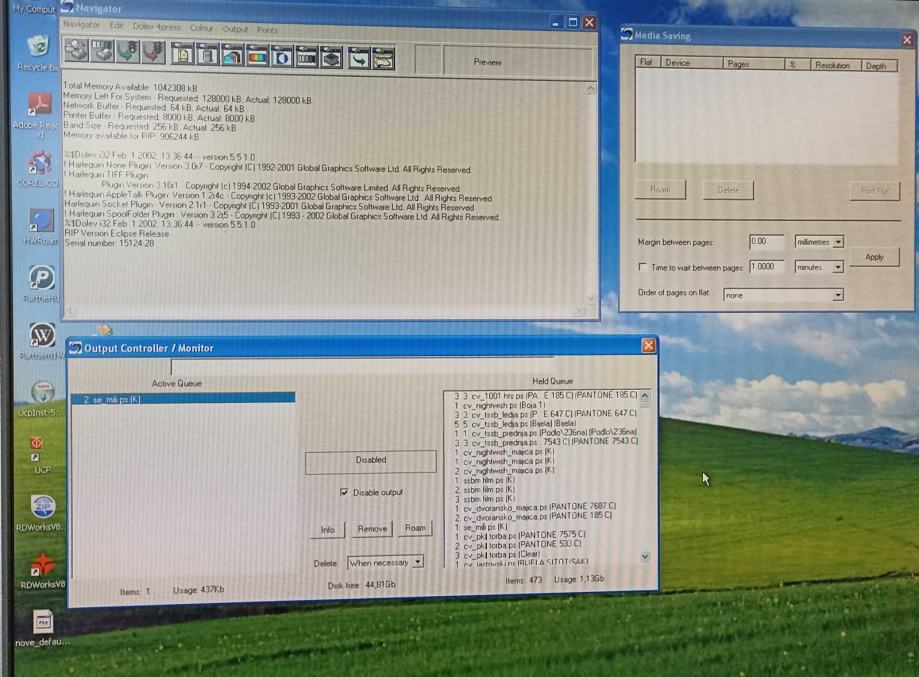Click the green curved arrow toolbar icon
The height and width of the screenshot is (677, 919).
coord(359,59)
